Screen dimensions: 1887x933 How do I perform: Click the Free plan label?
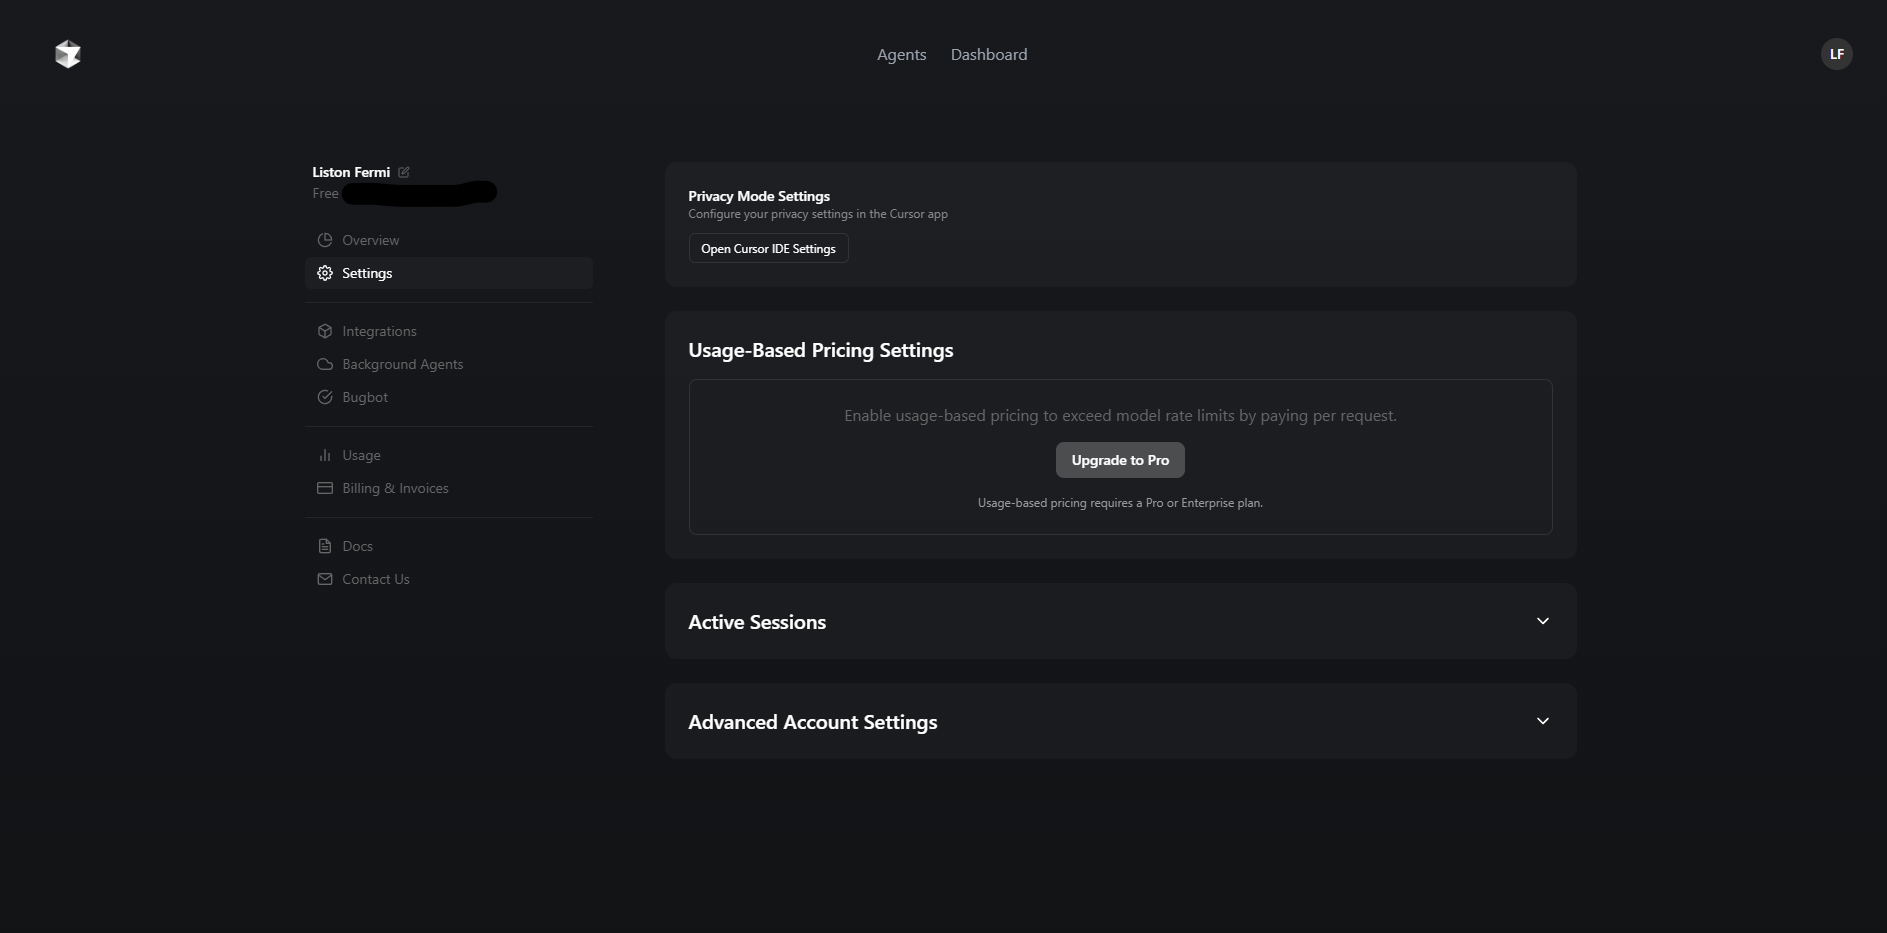[325, 193]
